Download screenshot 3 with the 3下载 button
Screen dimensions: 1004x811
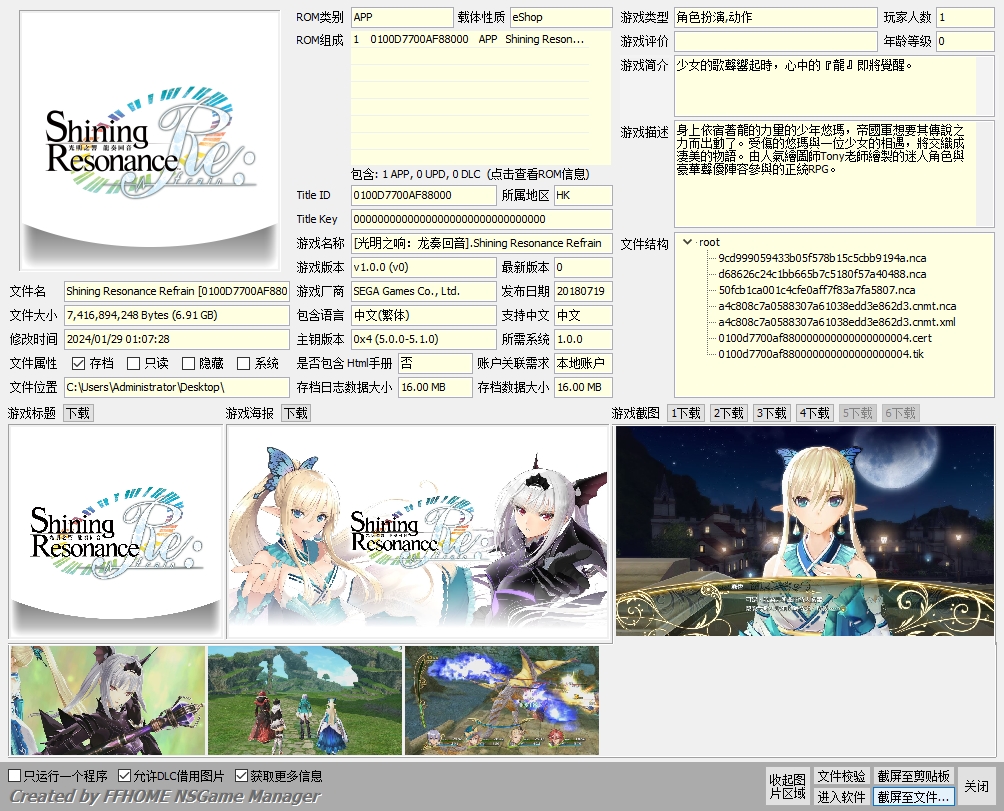(771, 413)
